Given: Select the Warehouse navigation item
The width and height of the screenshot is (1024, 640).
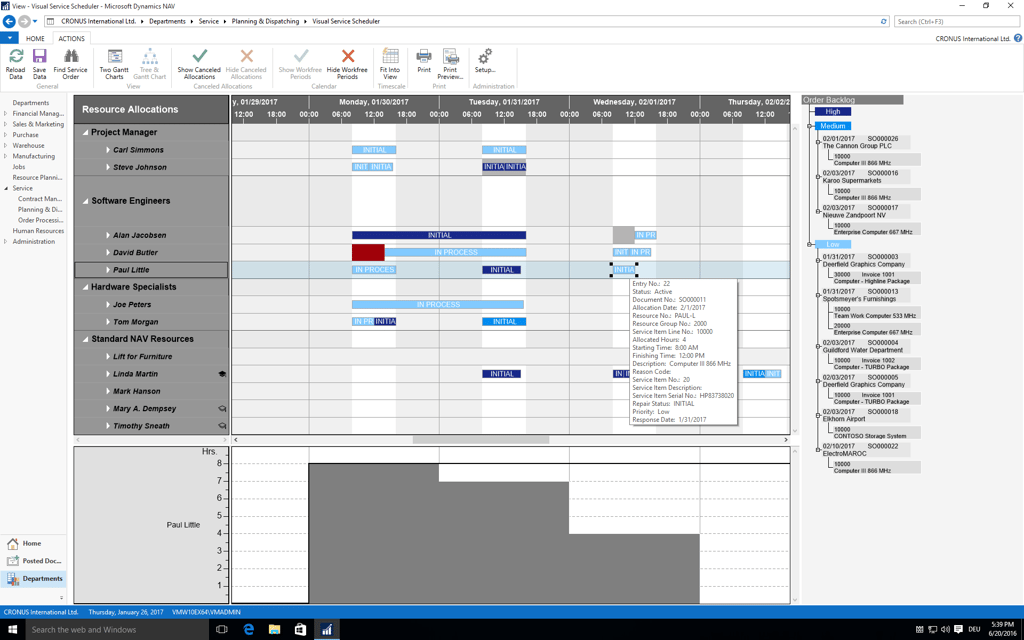Looking at the screenshot, I should (28, 146).
